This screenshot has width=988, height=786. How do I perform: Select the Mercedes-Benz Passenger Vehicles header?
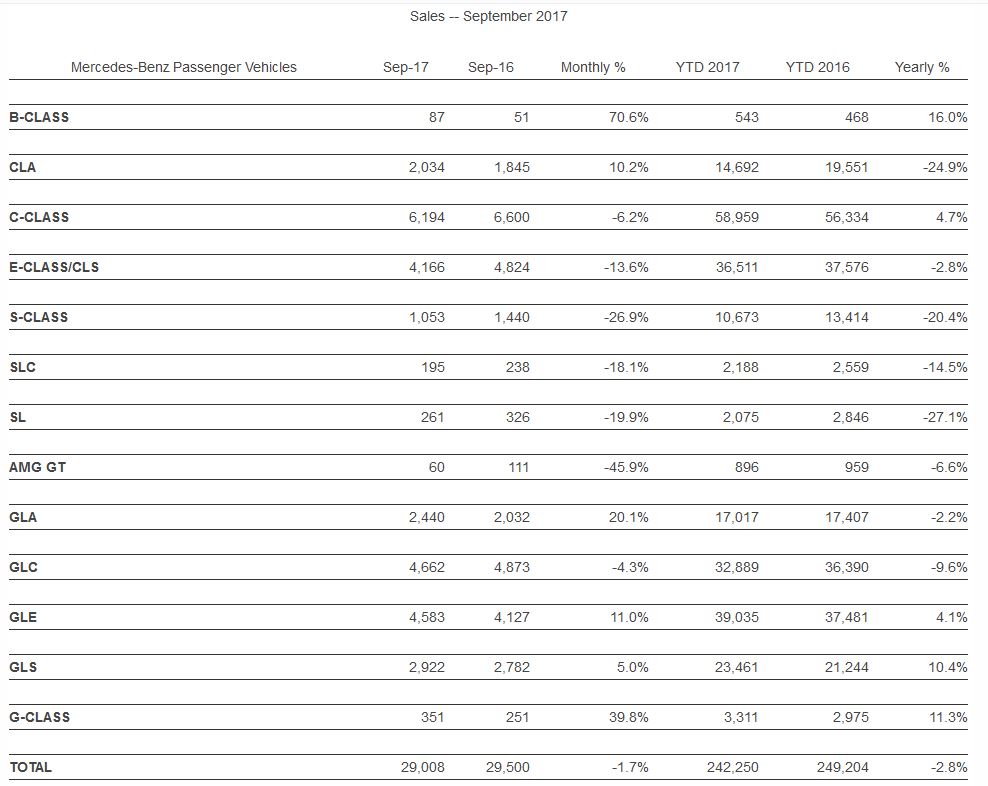(x=184, y=67)
